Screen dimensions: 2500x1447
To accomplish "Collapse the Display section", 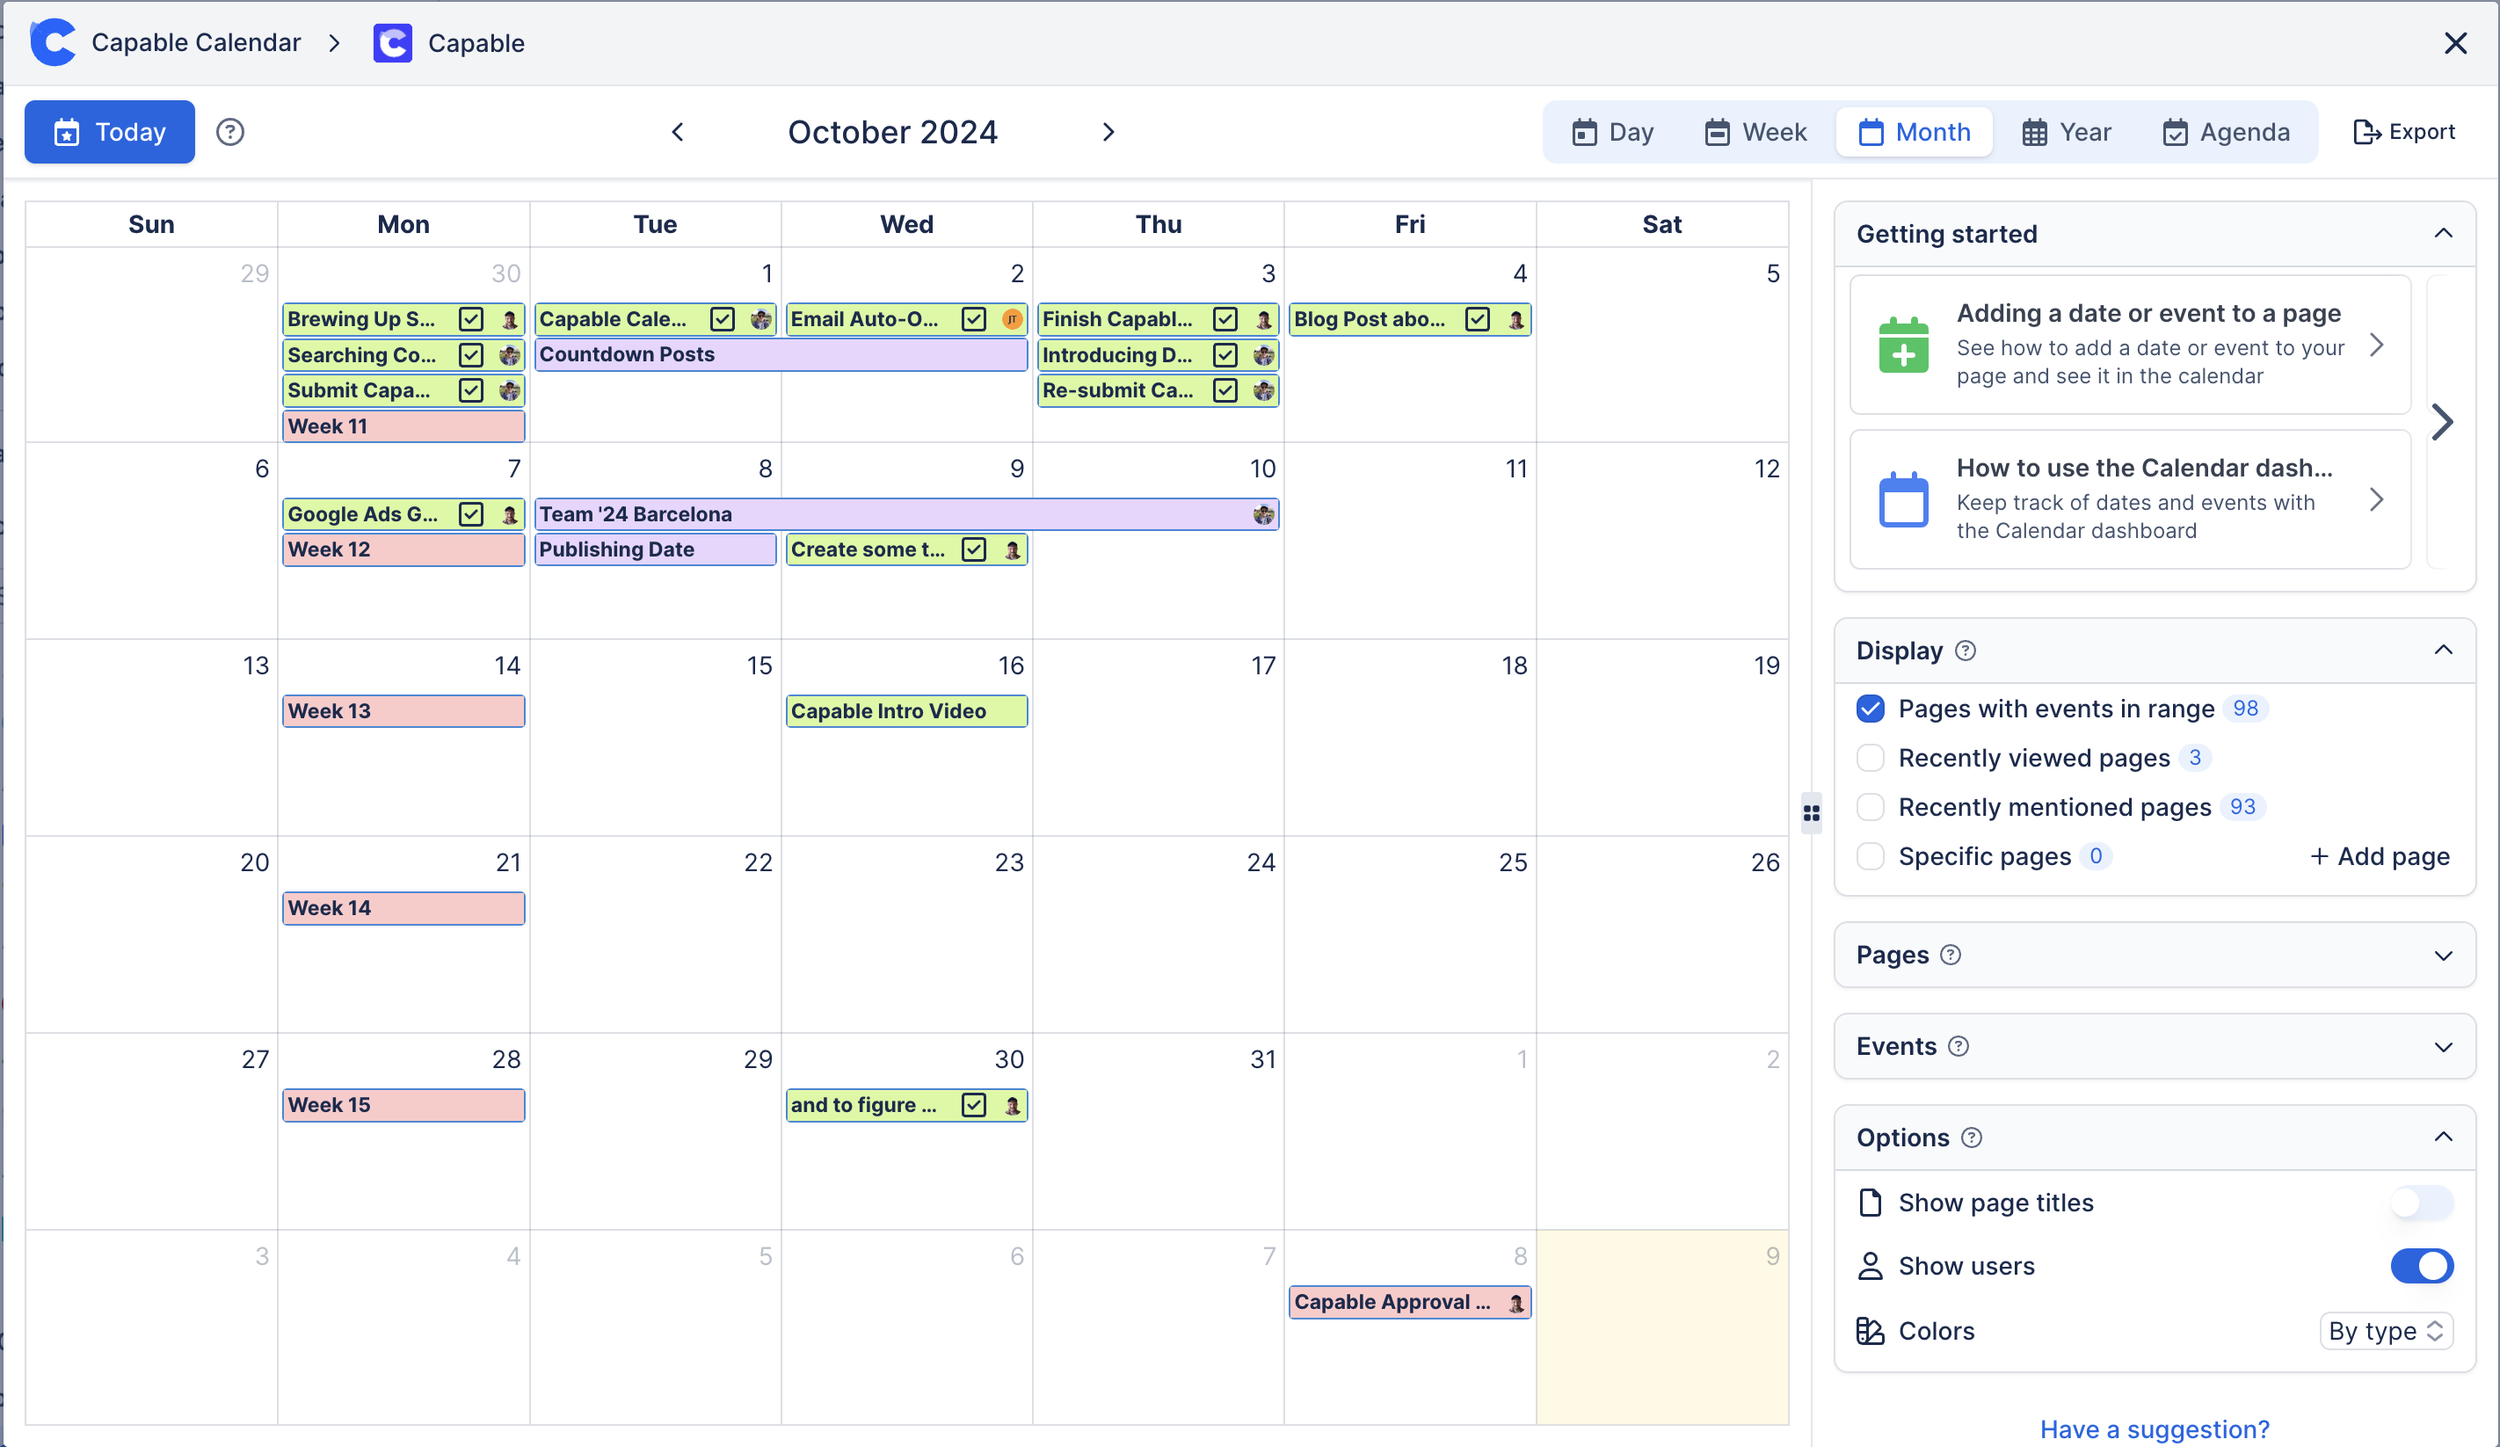I will pos(2443,650).
